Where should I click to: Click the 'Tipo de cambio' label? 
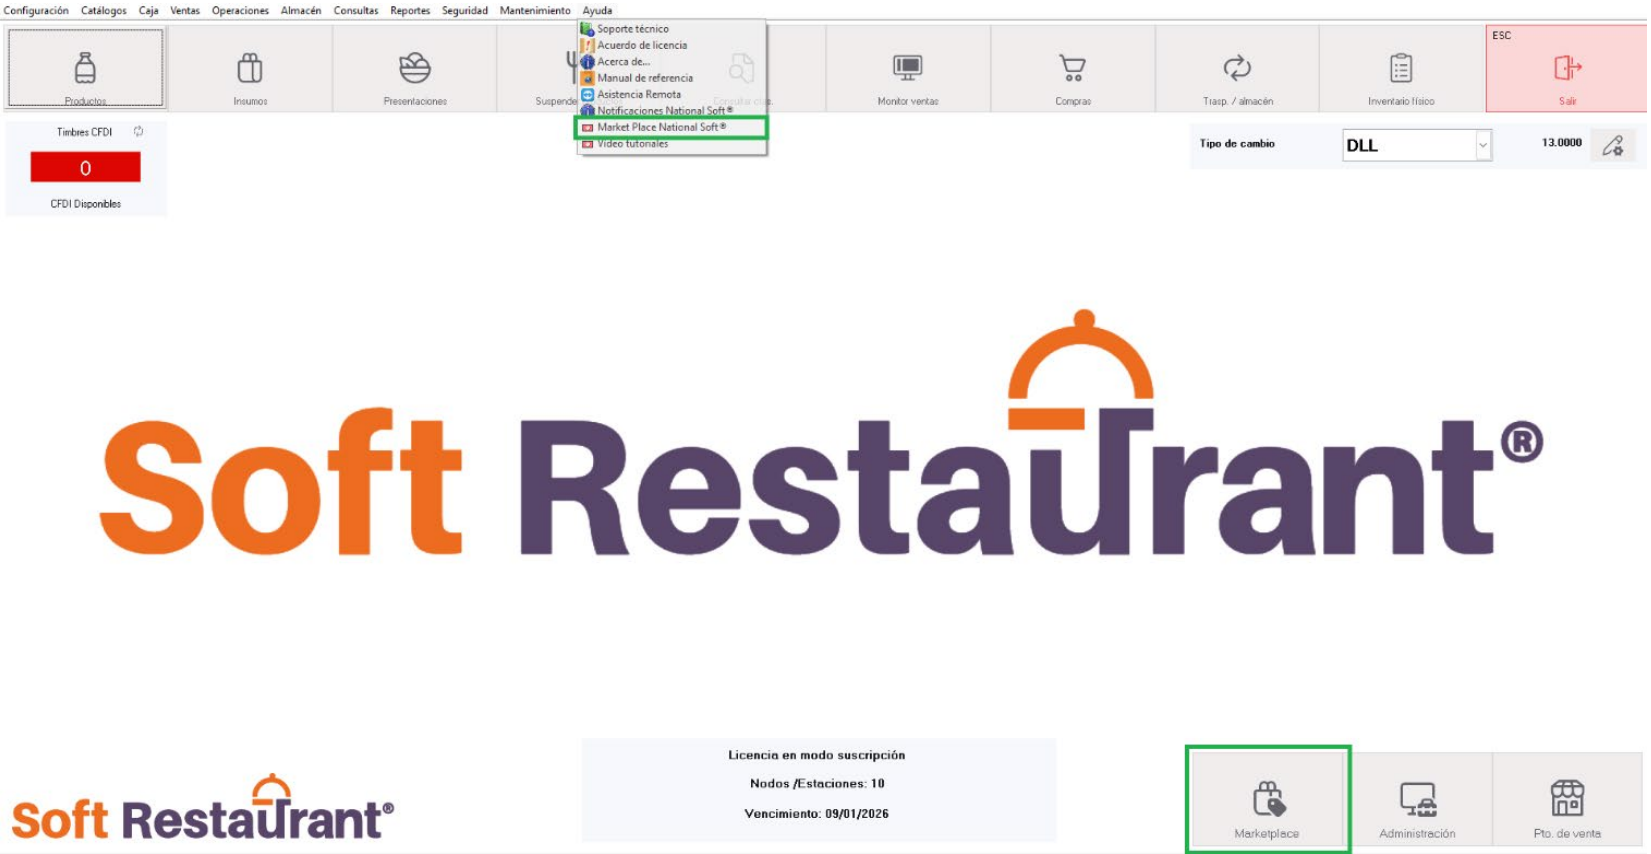pos(1237,144)
